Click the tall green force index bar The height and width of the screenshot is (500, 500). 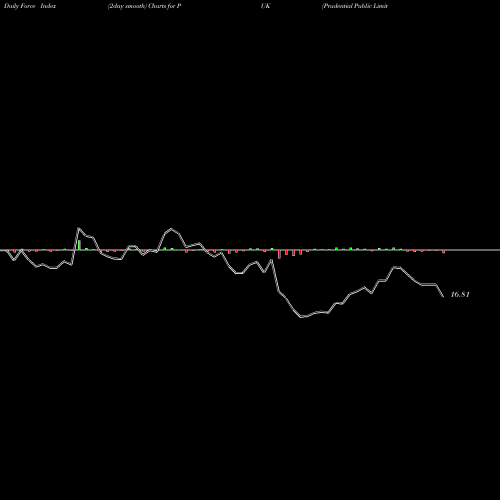pyautogui.click(x=79, y=245)
